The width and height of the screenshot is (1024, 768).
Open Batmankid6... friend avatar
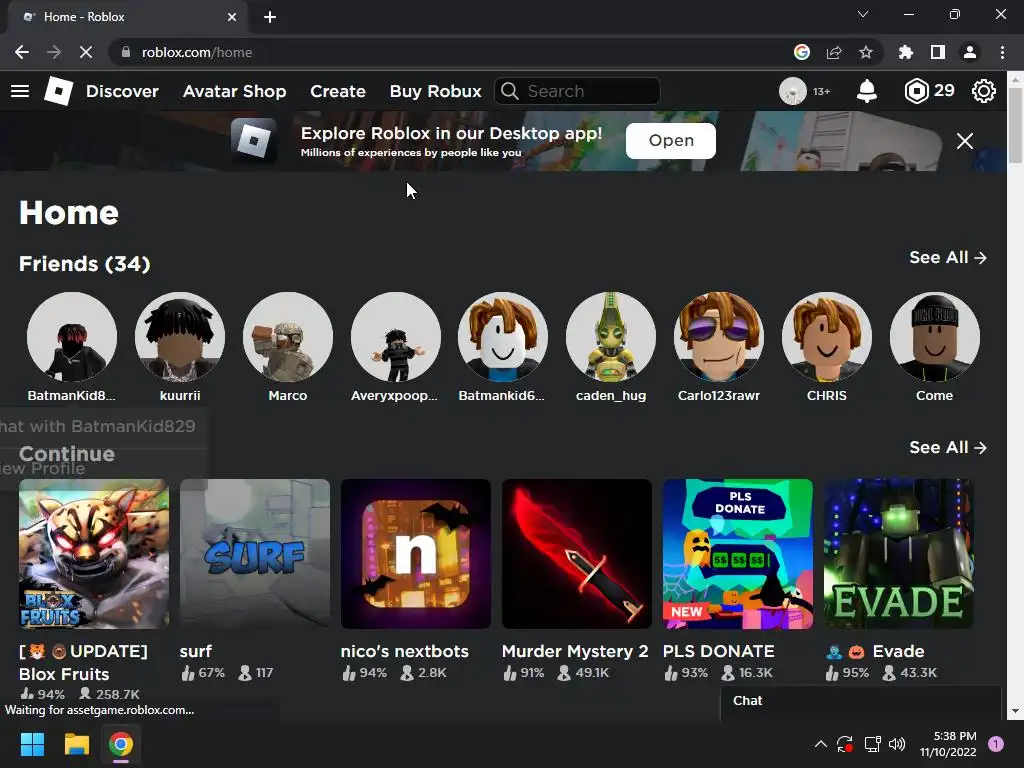coord(503,337)
